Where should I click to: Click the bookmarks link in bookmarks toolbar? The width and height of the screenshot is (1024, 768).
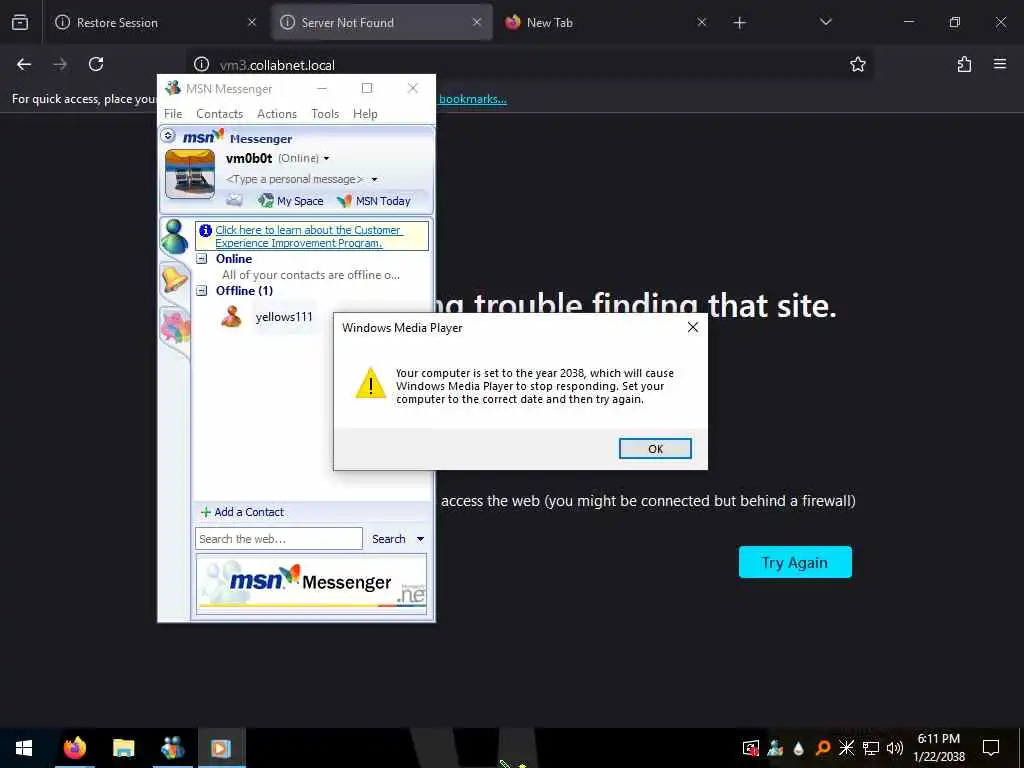(473, 99)
